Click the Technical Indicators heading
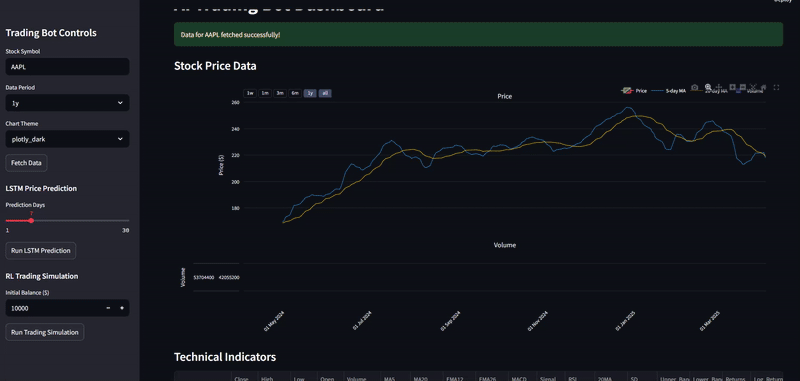This screenshot has height=381, width=800. click(x=225, y=357)
